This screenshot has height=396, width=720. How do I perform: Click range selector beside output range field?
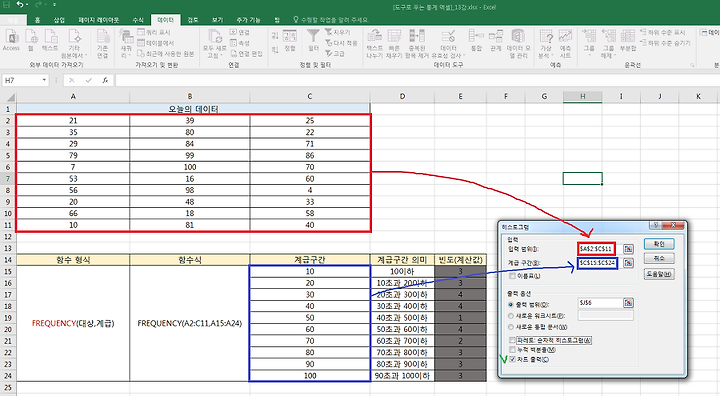pos(628,303)
